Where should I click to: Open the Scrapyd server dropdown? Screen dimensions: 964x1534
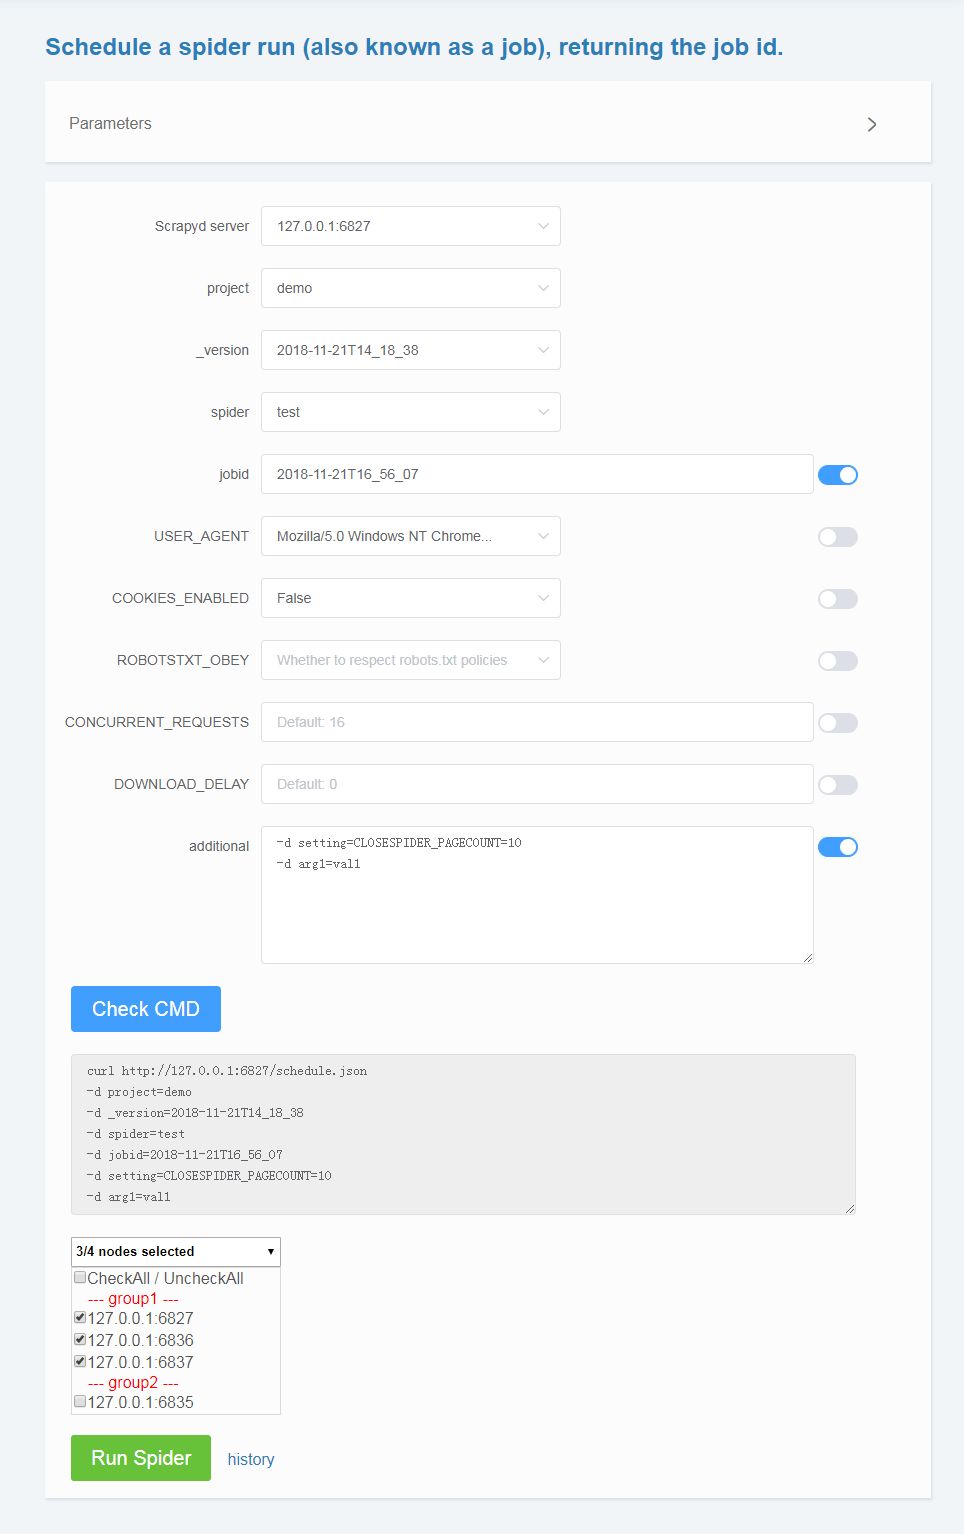410,226
